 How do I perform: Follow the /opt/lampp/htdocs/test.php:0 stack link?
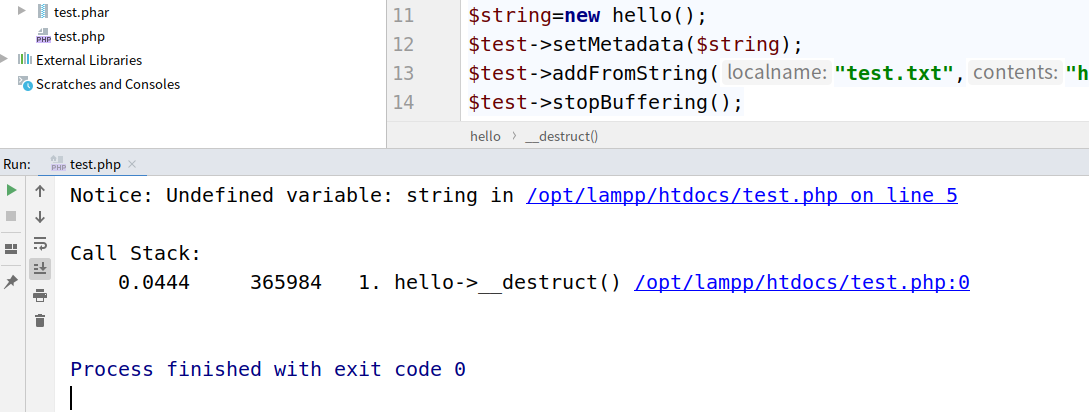802,283
